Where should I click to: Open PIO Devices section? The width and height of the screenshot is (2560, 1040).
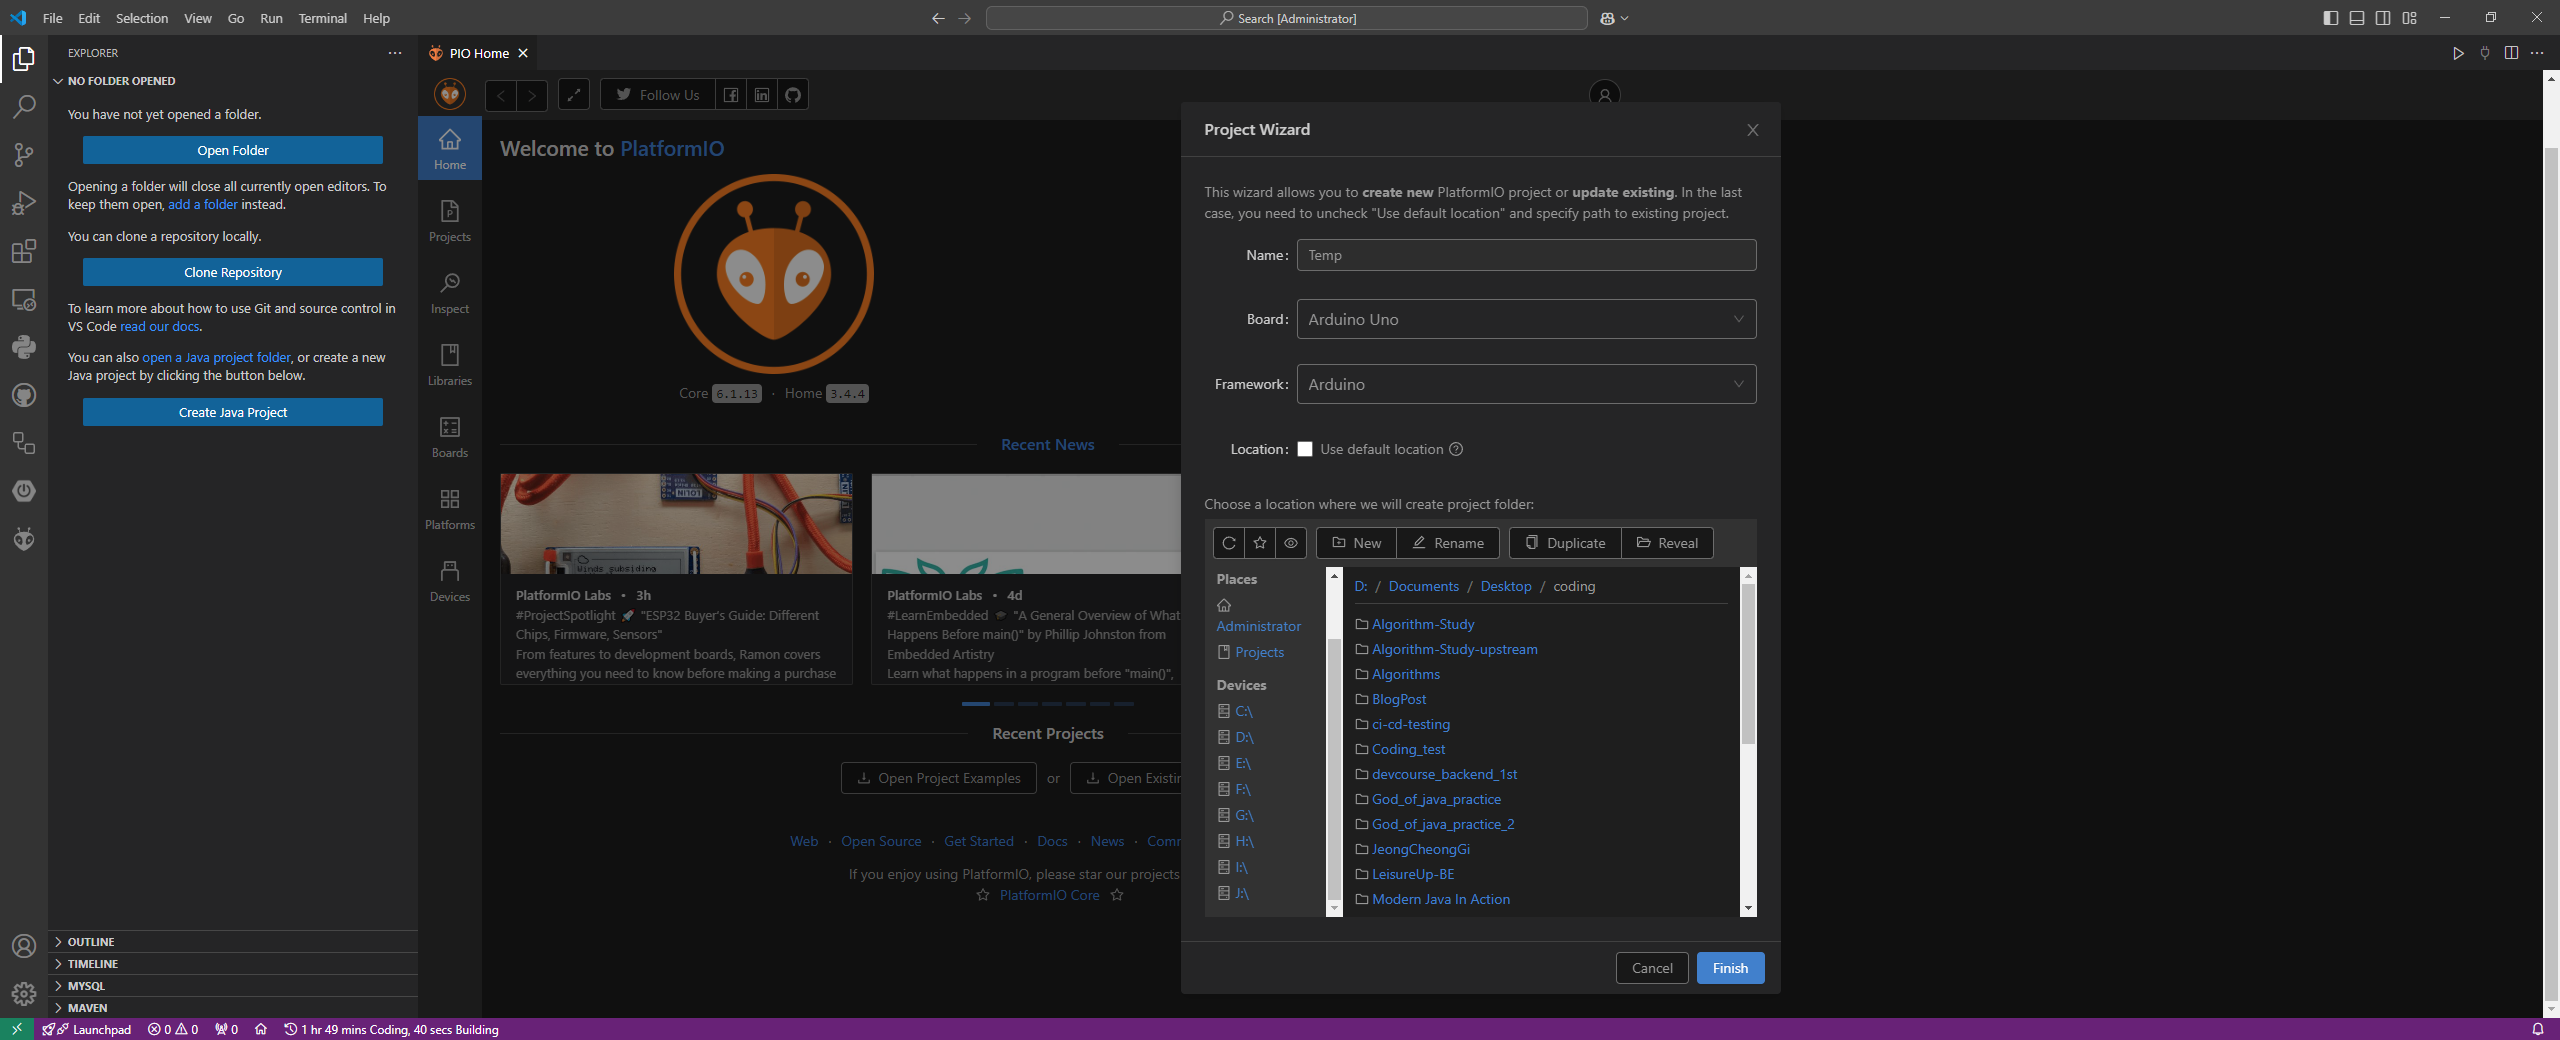coord(450,580)
